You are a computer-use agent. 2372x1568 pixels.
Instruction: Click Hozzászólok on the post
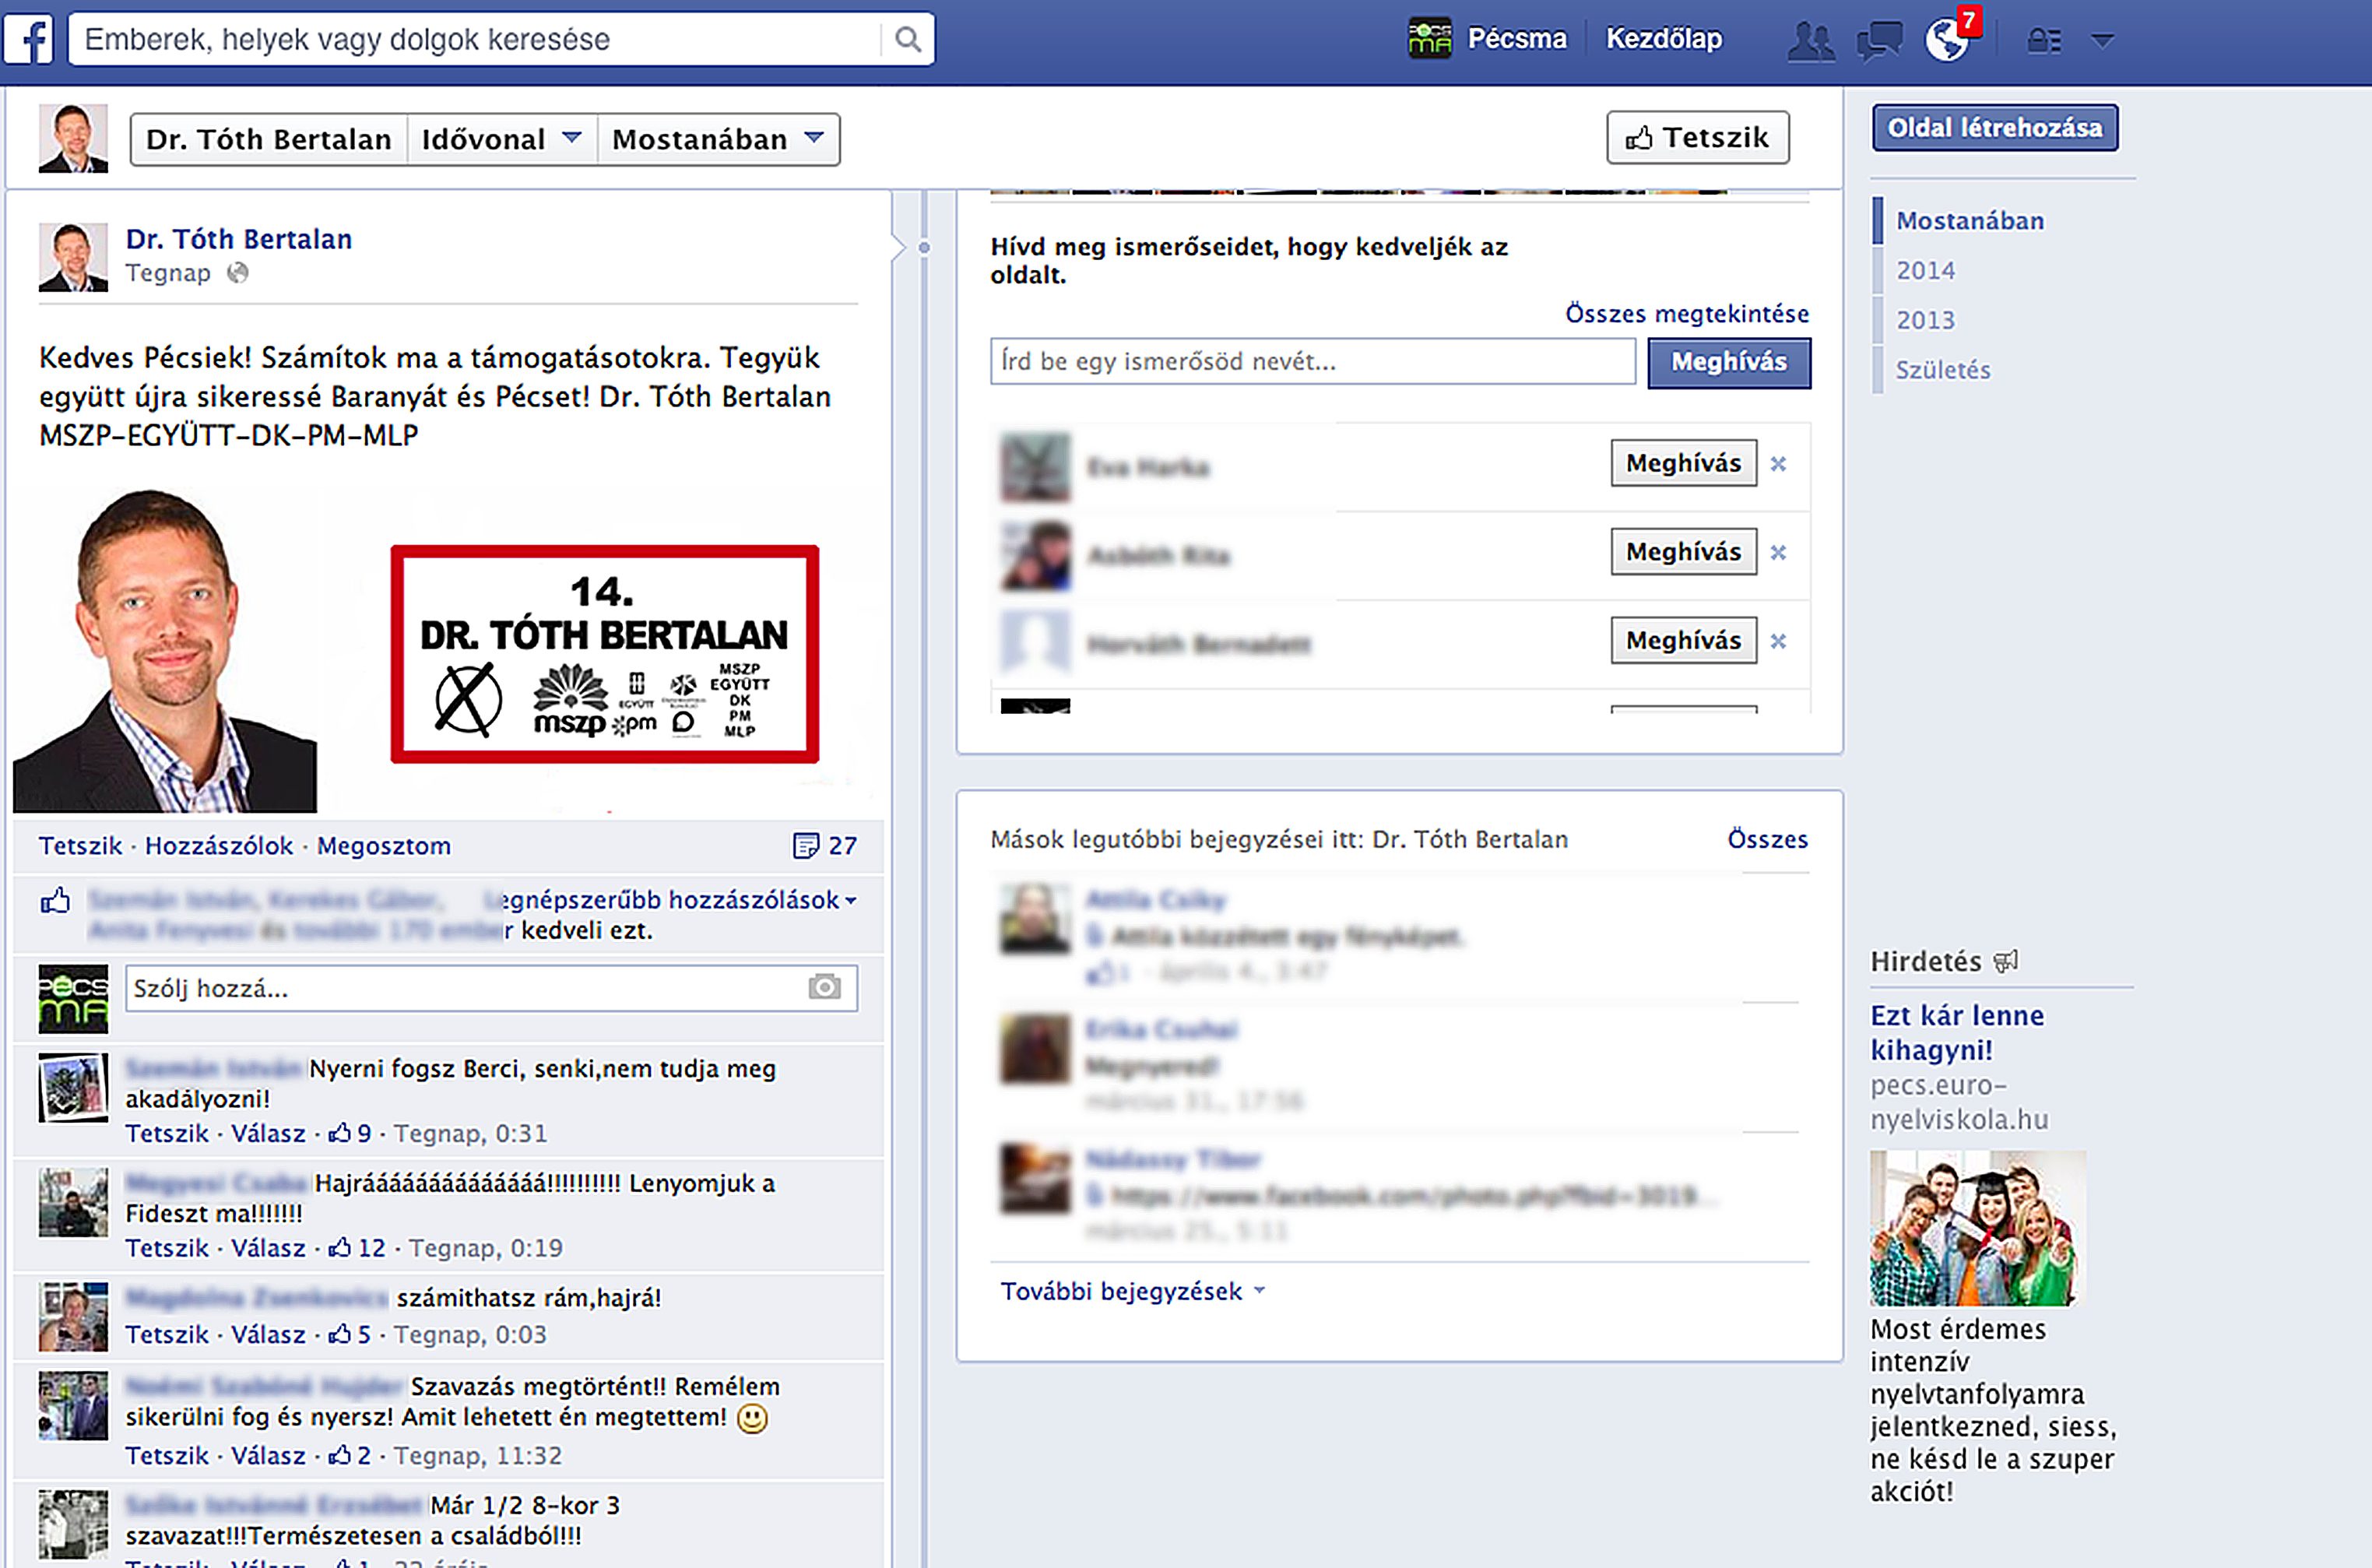click(219, 846)
